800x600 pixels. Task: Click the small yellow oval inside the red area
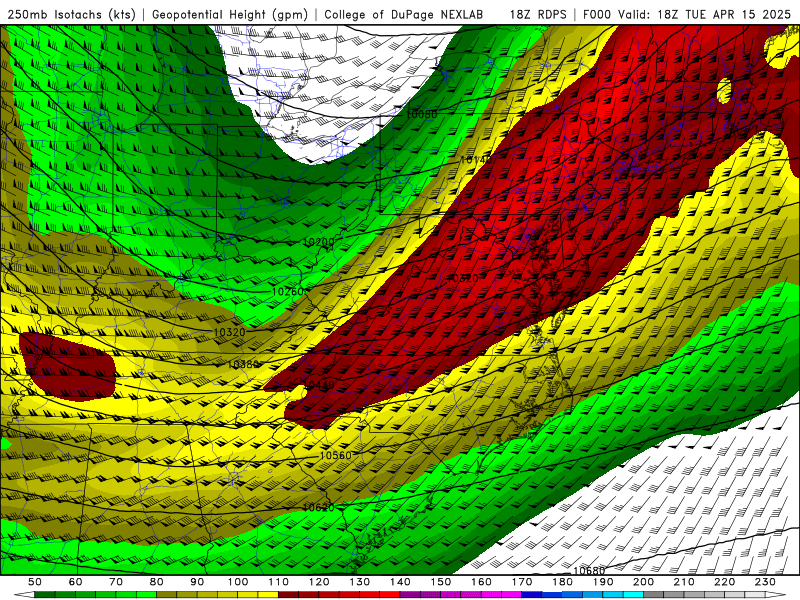click(x=724, y=90)
